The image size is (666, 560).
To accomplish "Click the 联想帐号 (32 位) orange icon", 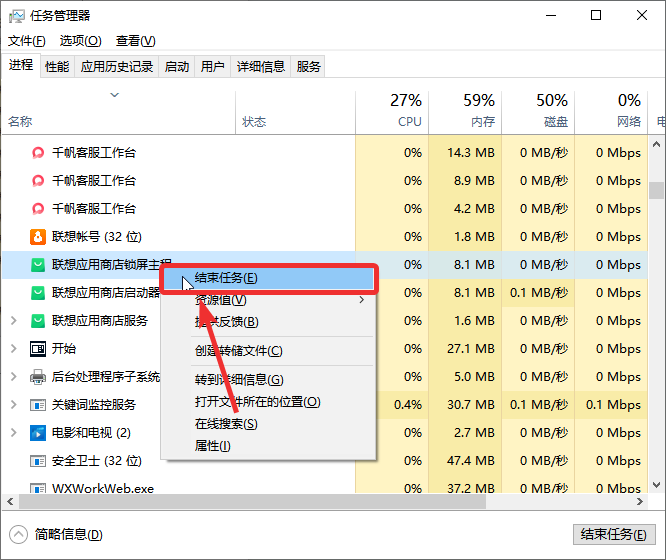I will coord(38,237).
